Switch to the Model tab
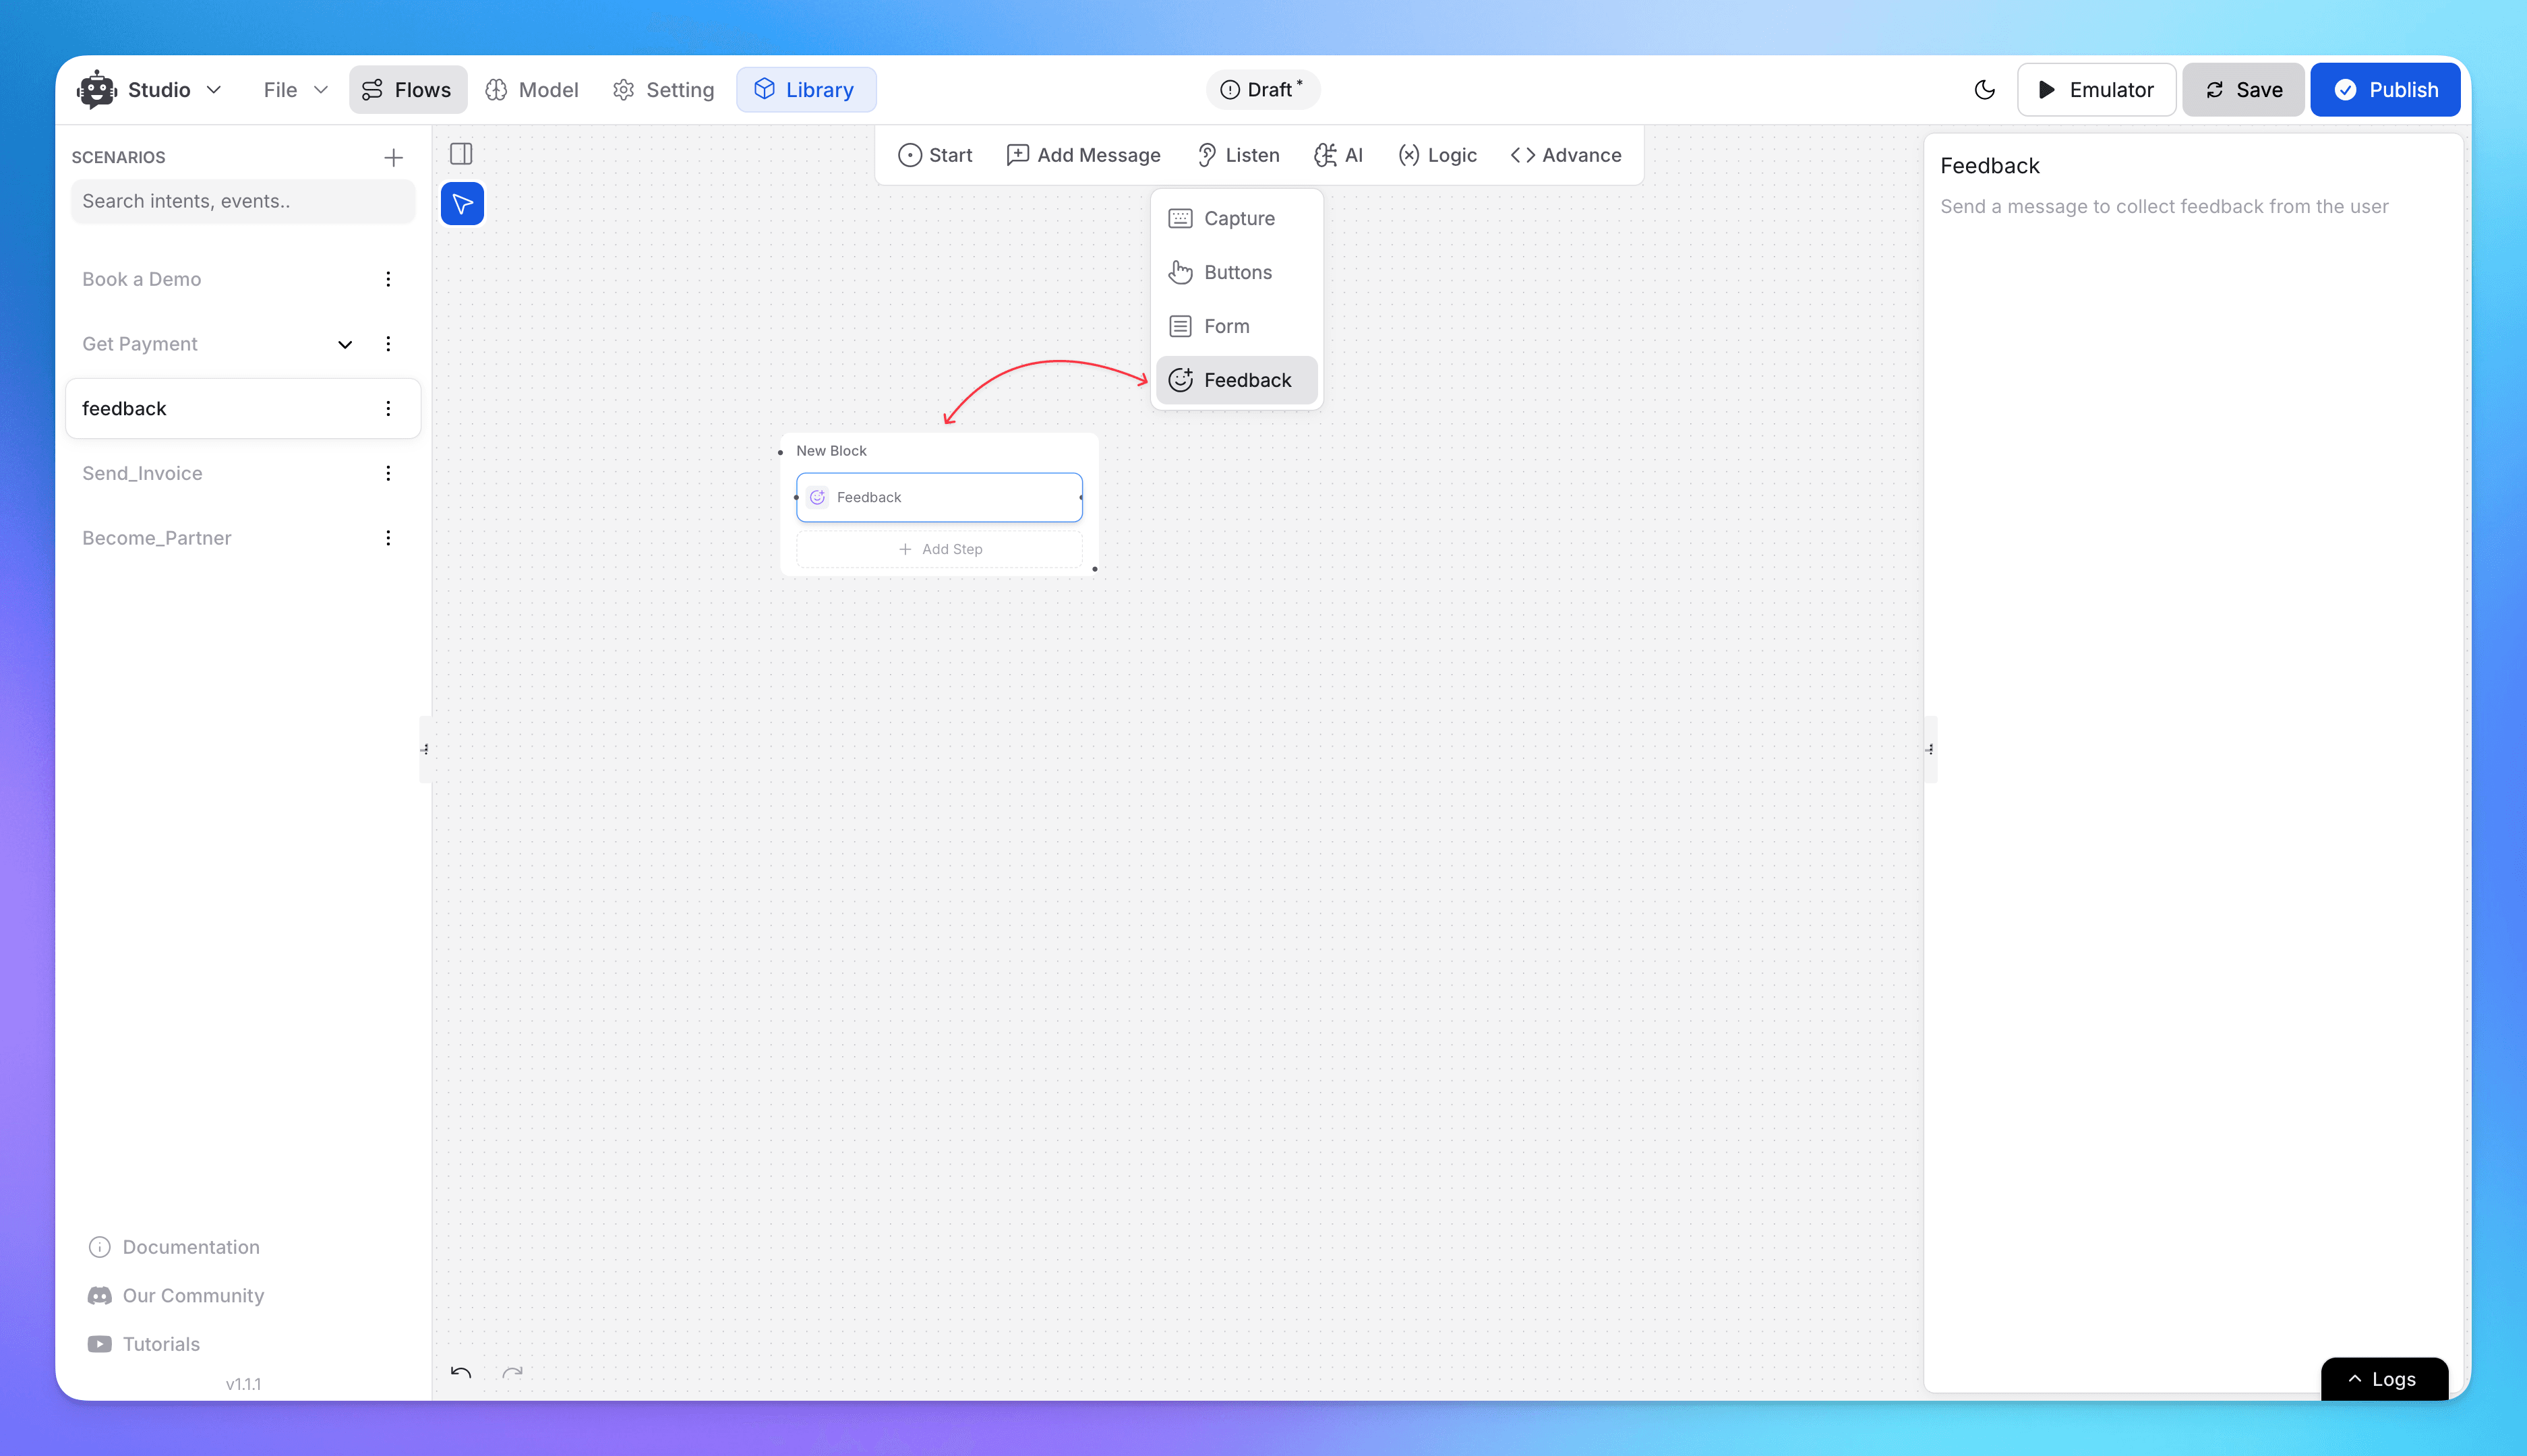This screenshot has width=2527, height=1456. [x=532, y=90]
